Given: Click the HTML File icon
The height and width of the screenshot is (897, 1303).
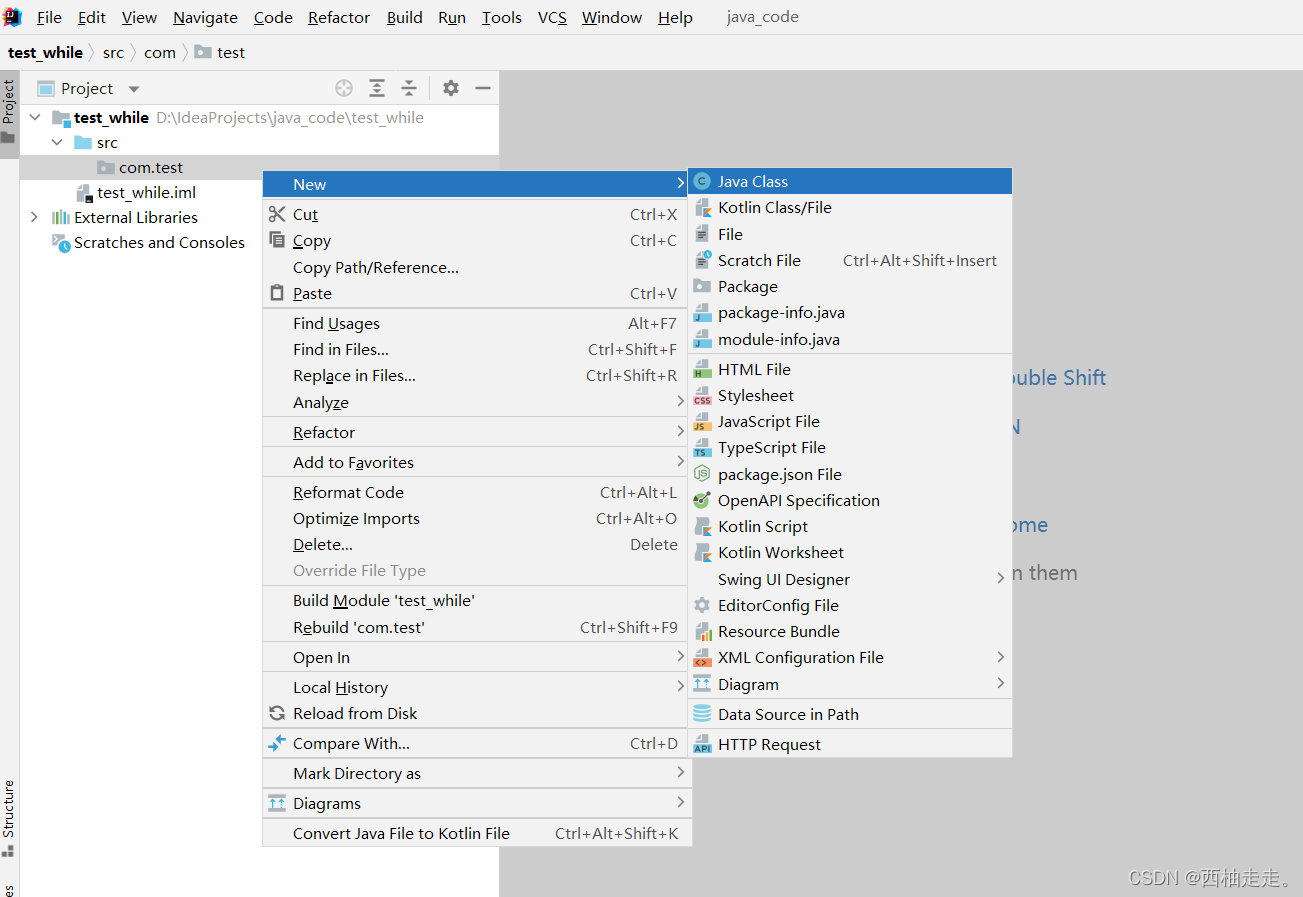Looking at the screenshot, I should (x=702, y=369).
